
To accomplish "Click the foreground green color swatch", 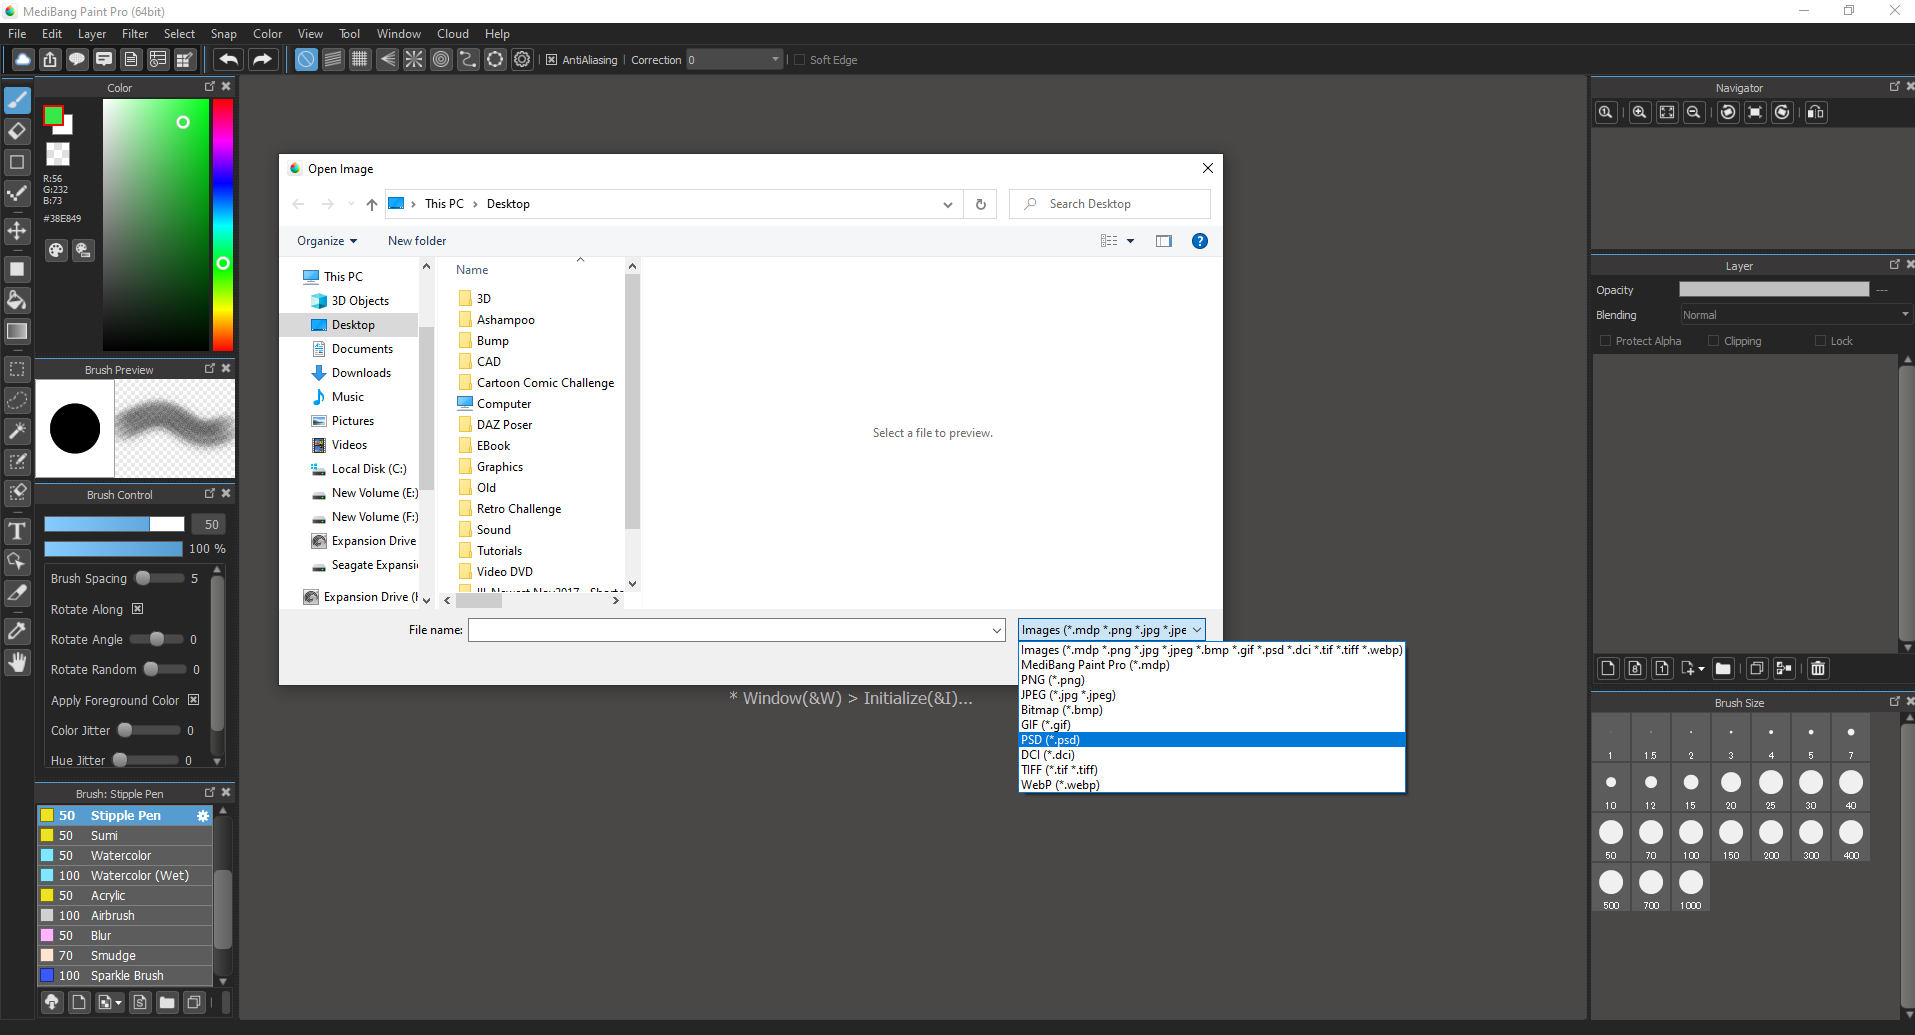I will [x=54, y=116].
